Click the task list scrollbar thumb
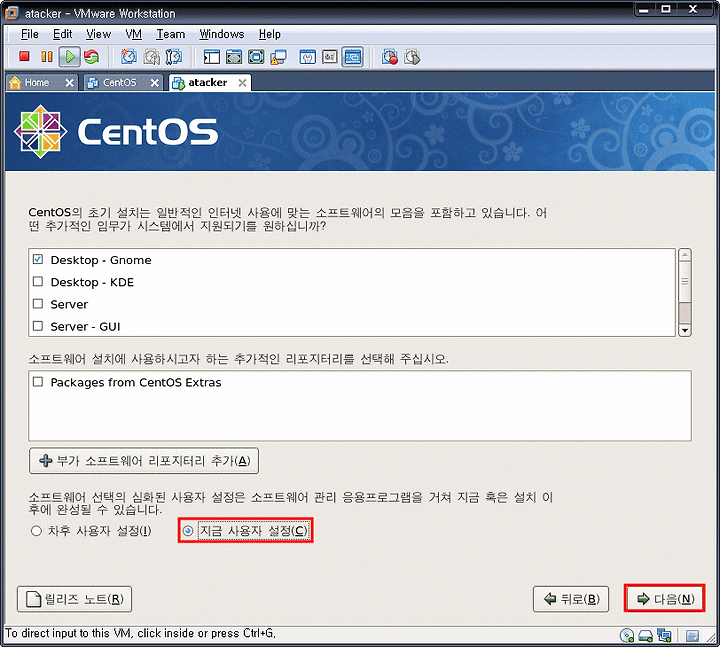 pyautogui.click(x=685, y=282)
